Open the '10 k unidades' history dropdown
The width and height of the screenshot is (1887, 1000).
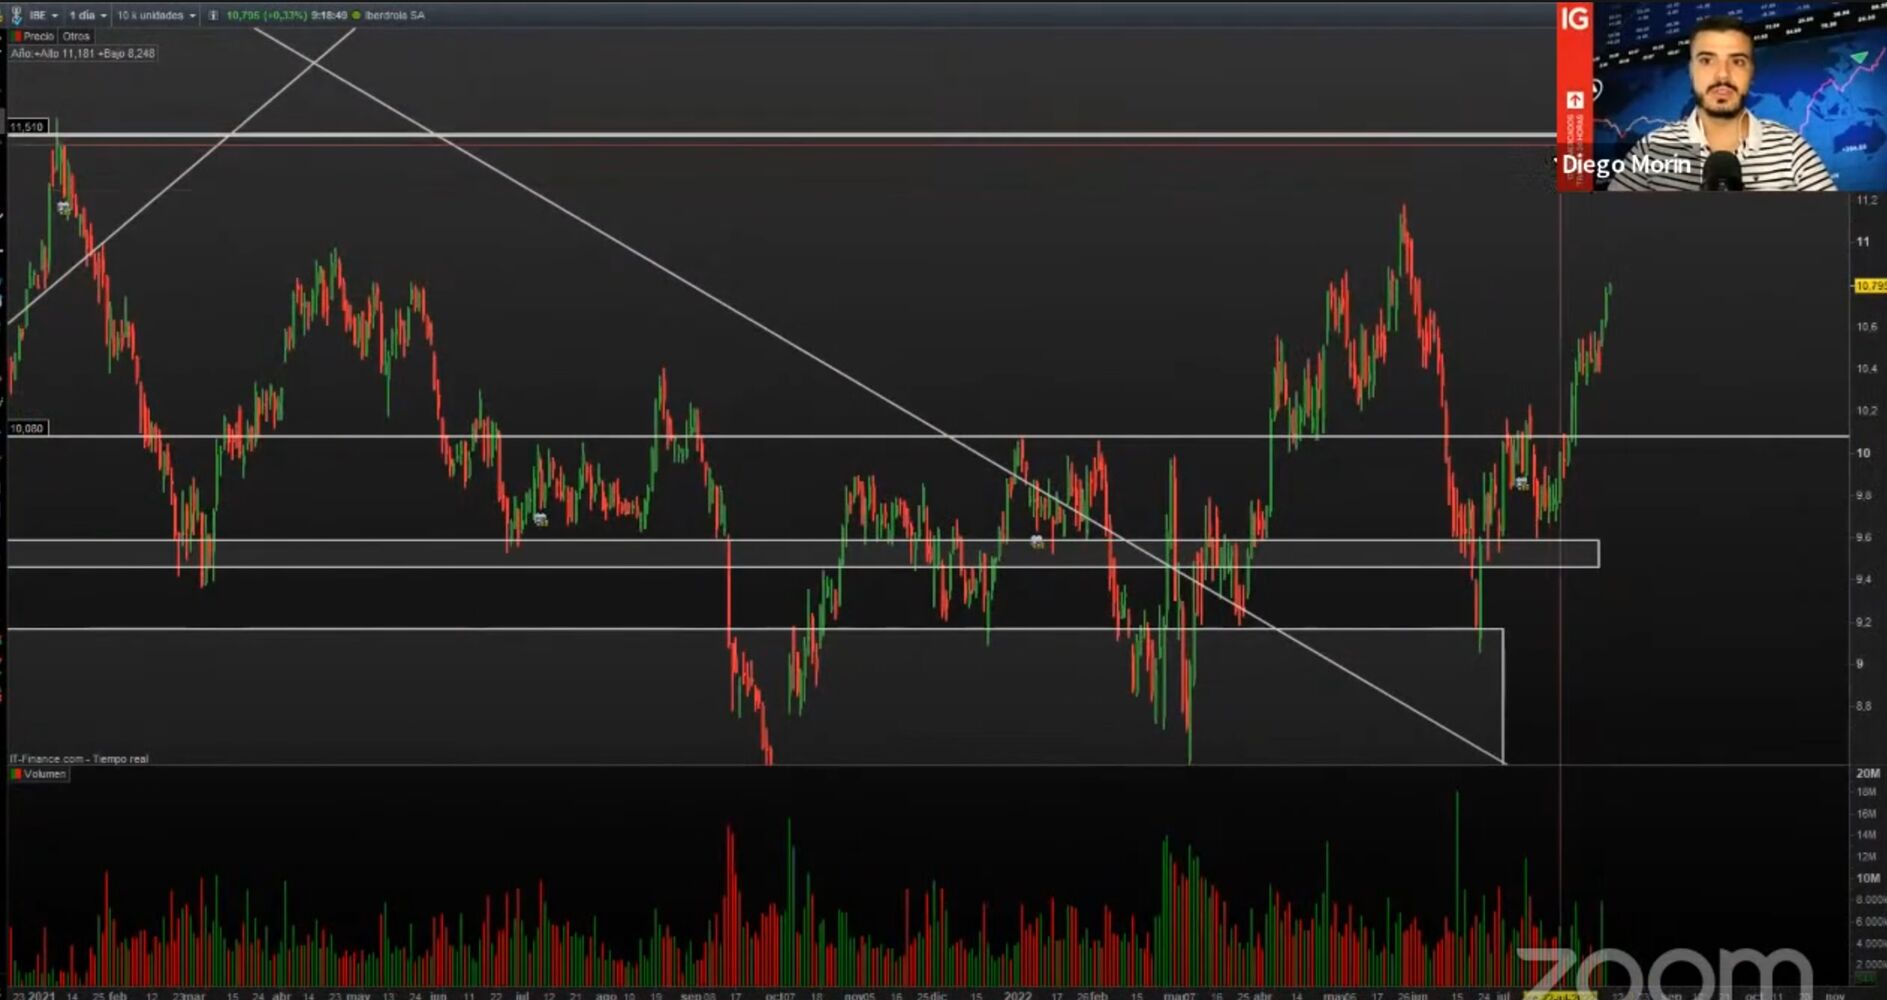pyautogui.click(x=156, y=15)
